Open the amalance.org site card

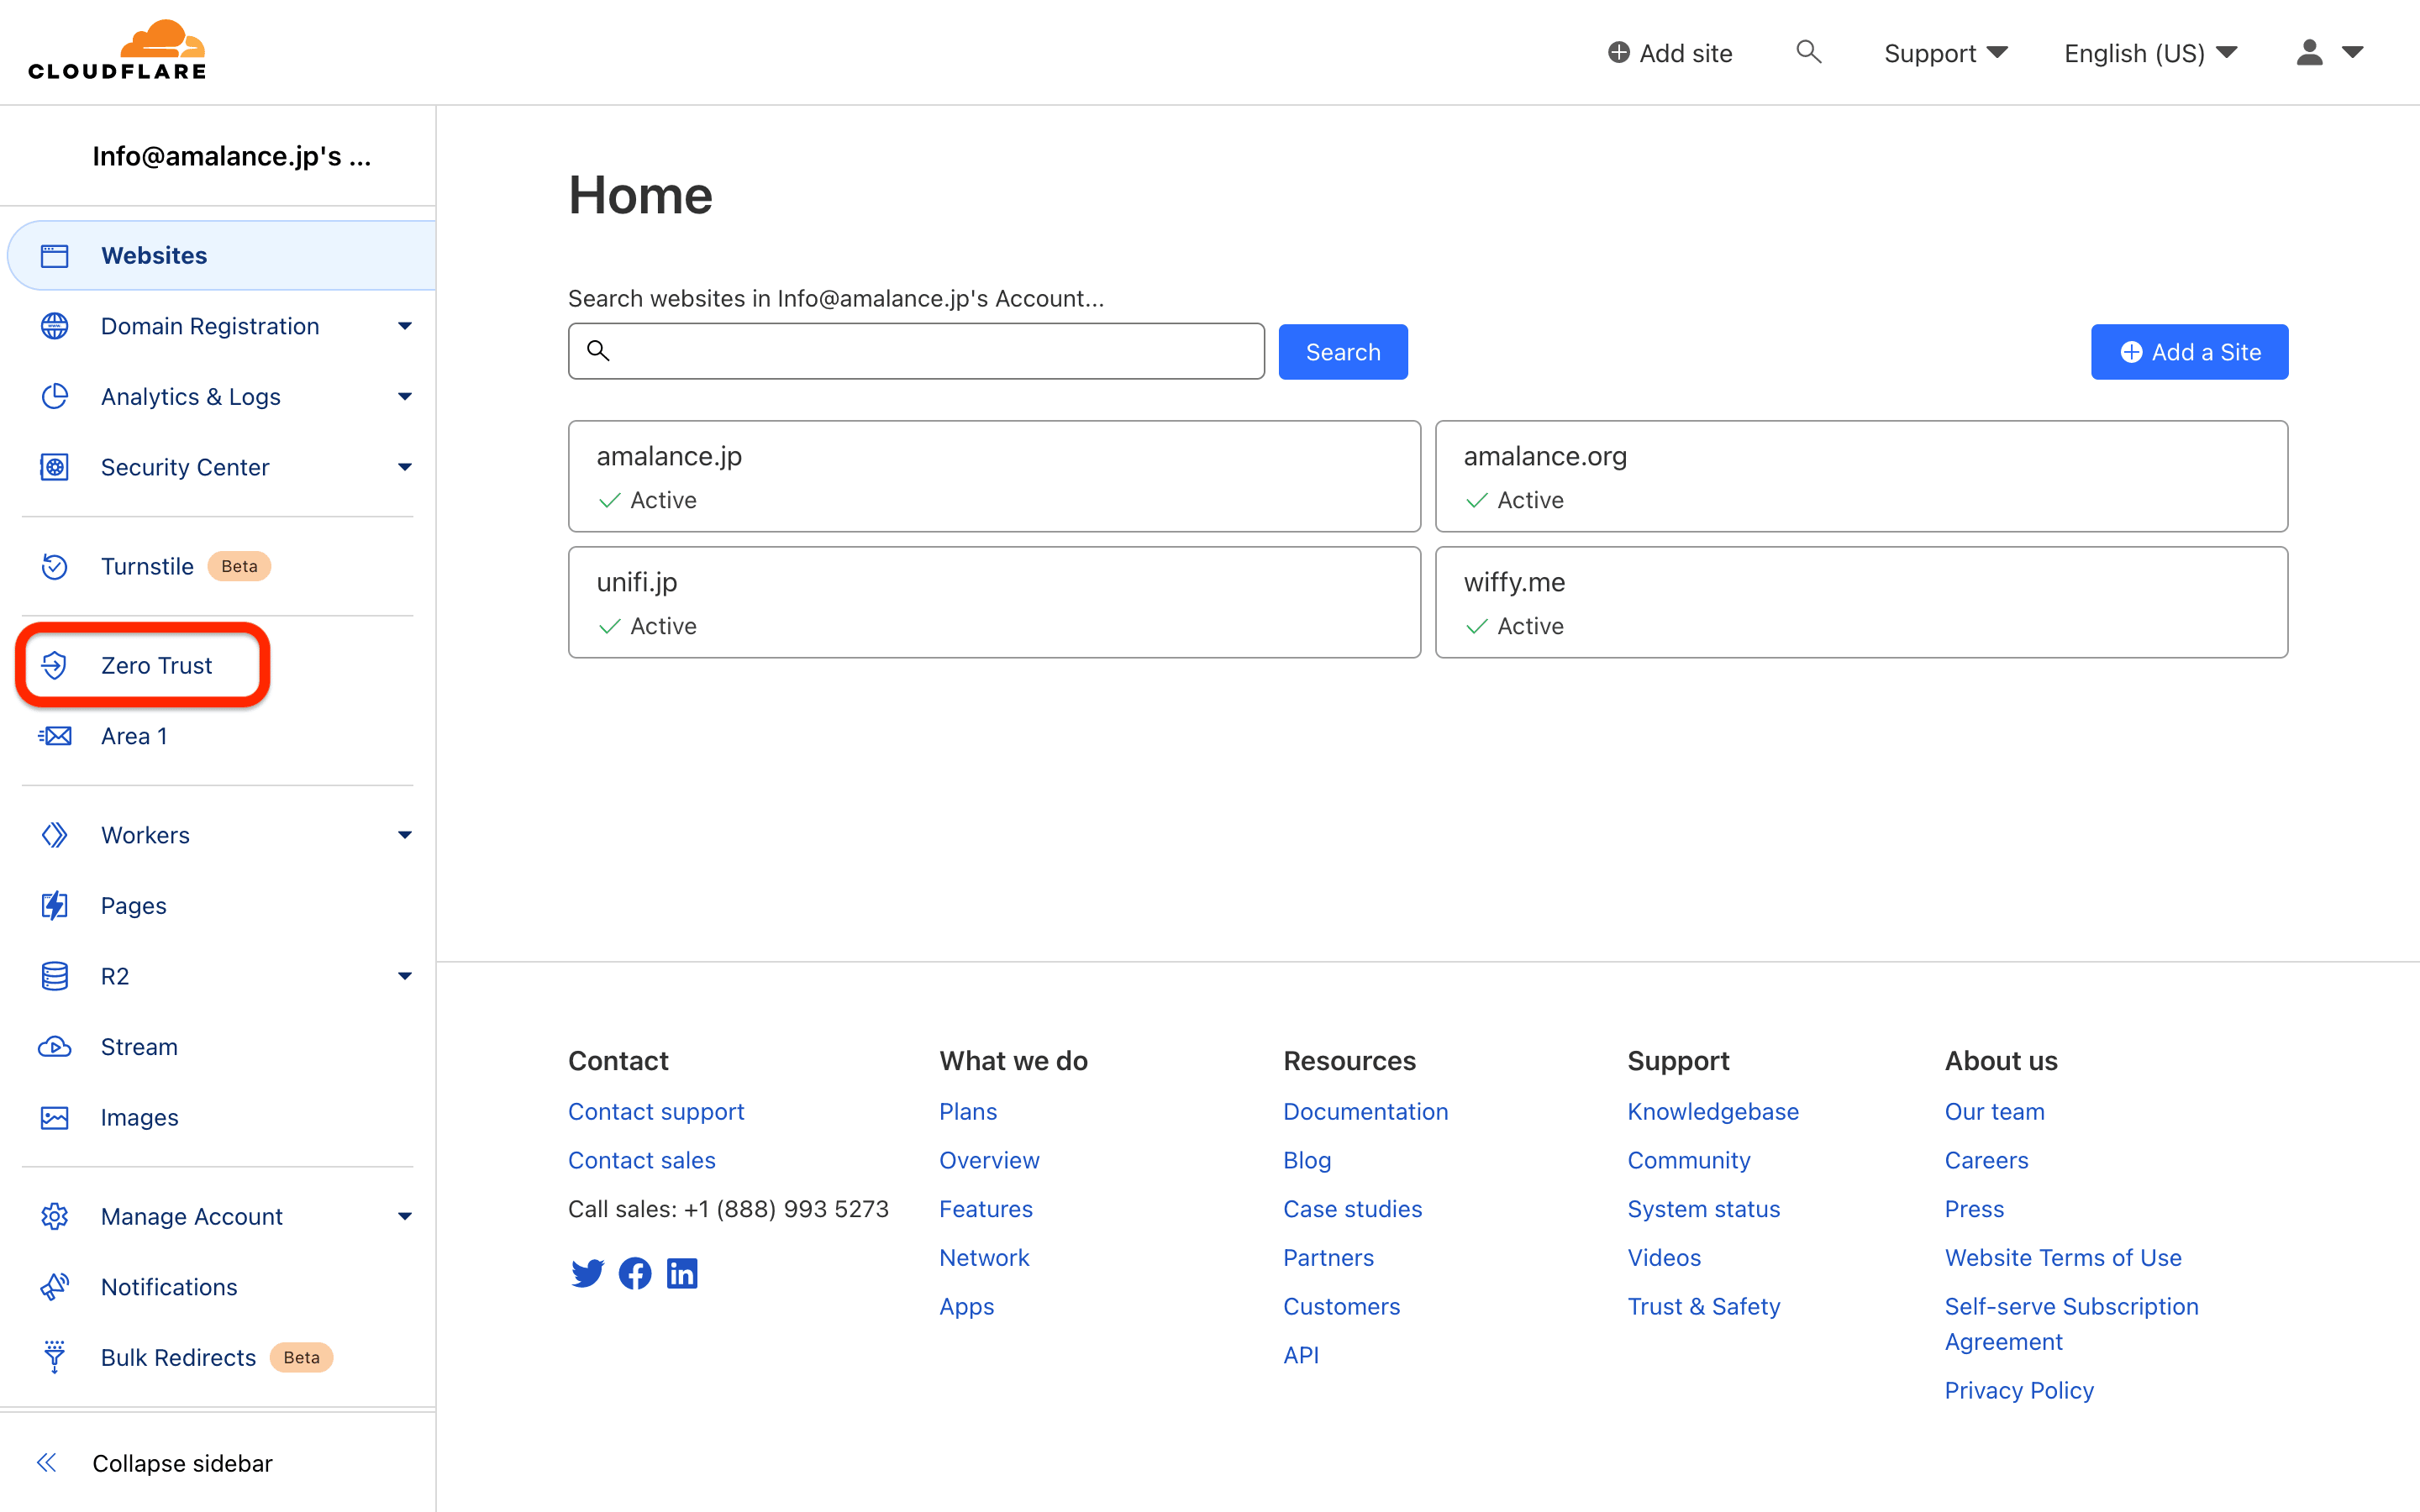coord(1861,476)
